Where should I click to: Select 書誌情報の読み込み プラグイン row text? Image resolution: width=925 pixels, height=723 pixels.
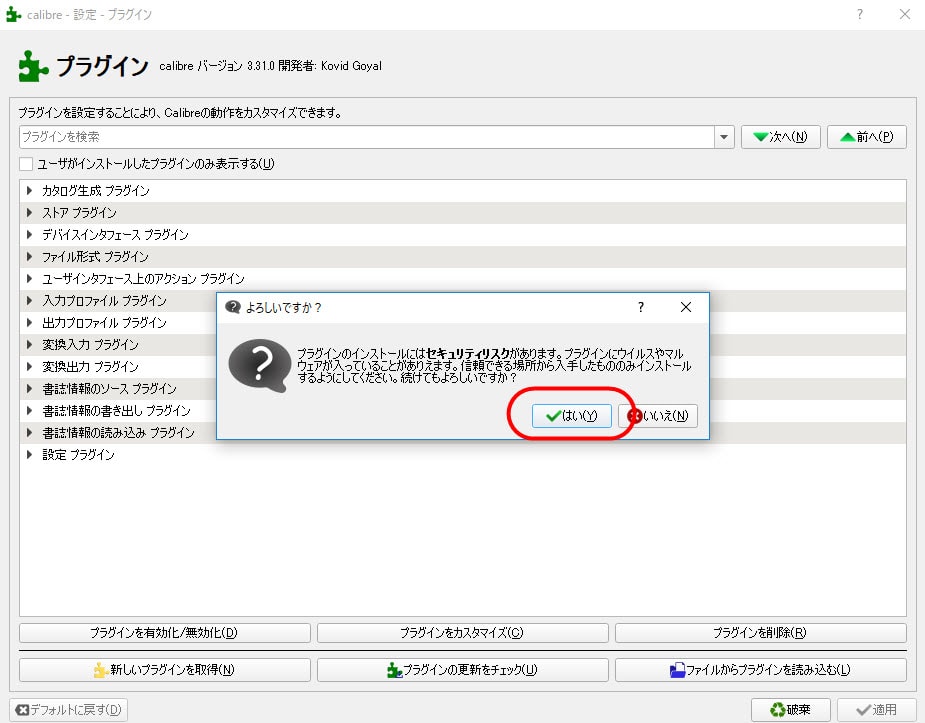point(118,433)
